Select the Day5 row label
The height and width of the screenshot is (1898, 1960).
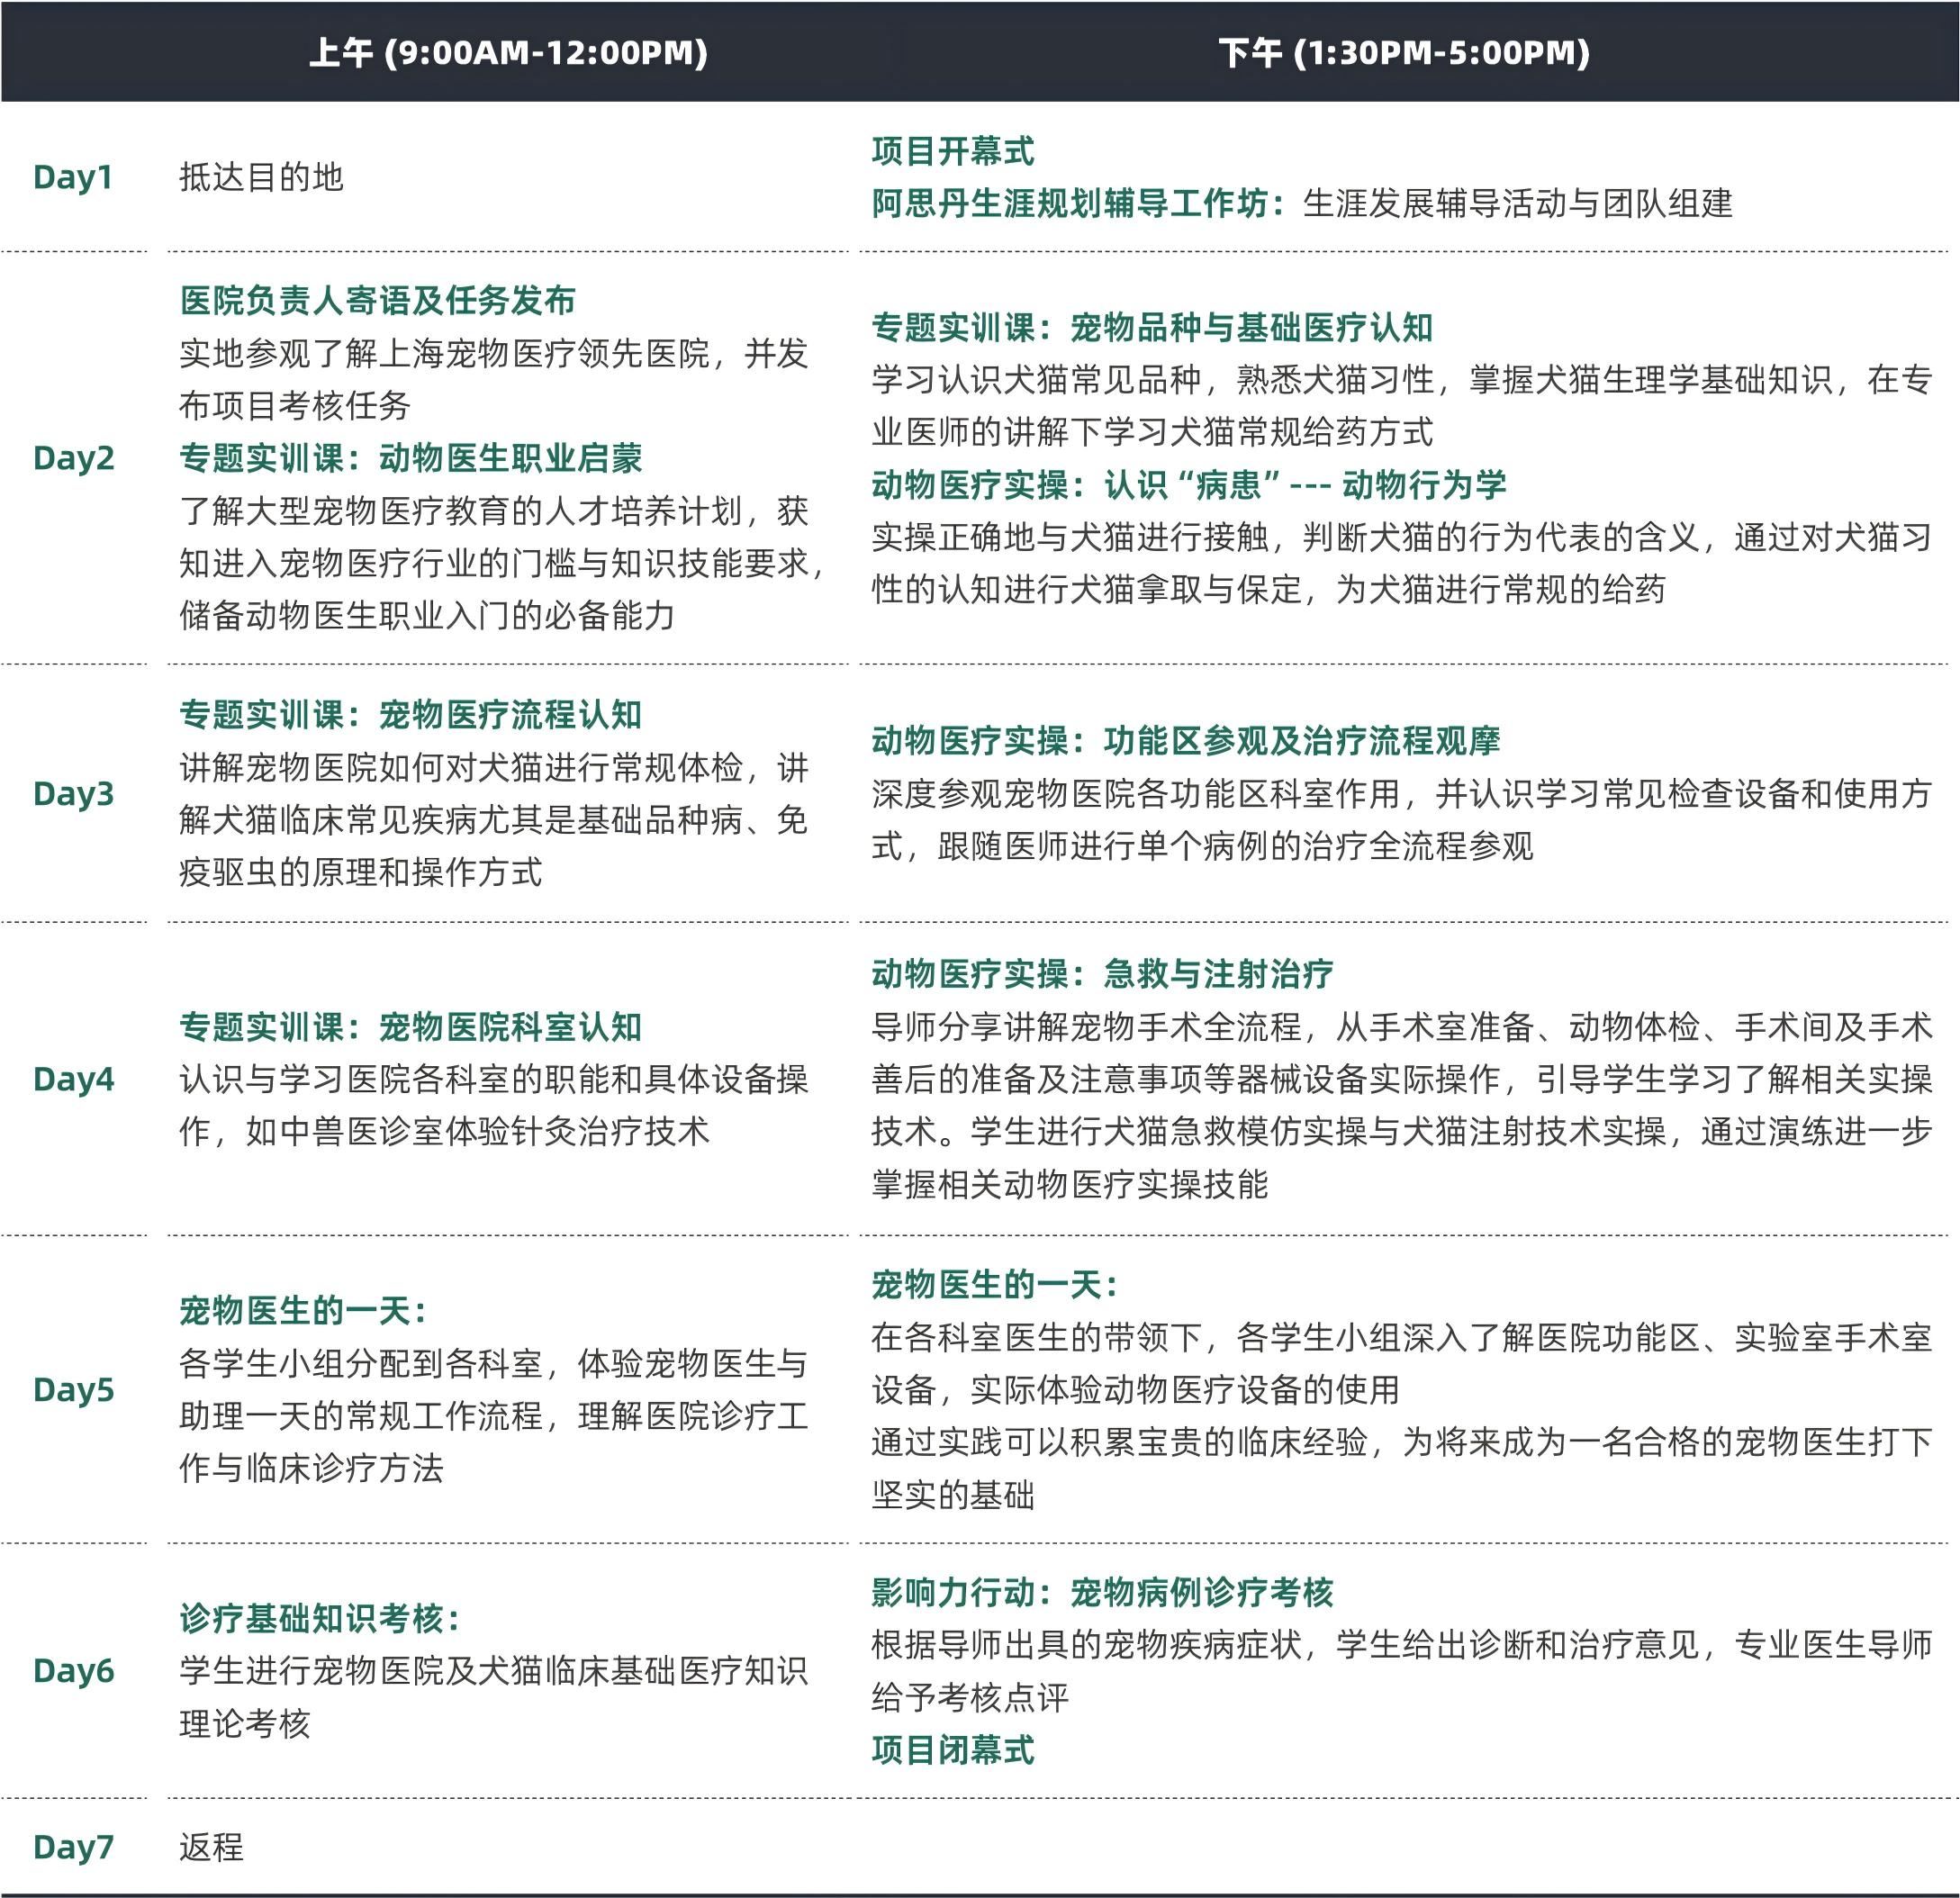73,1389
